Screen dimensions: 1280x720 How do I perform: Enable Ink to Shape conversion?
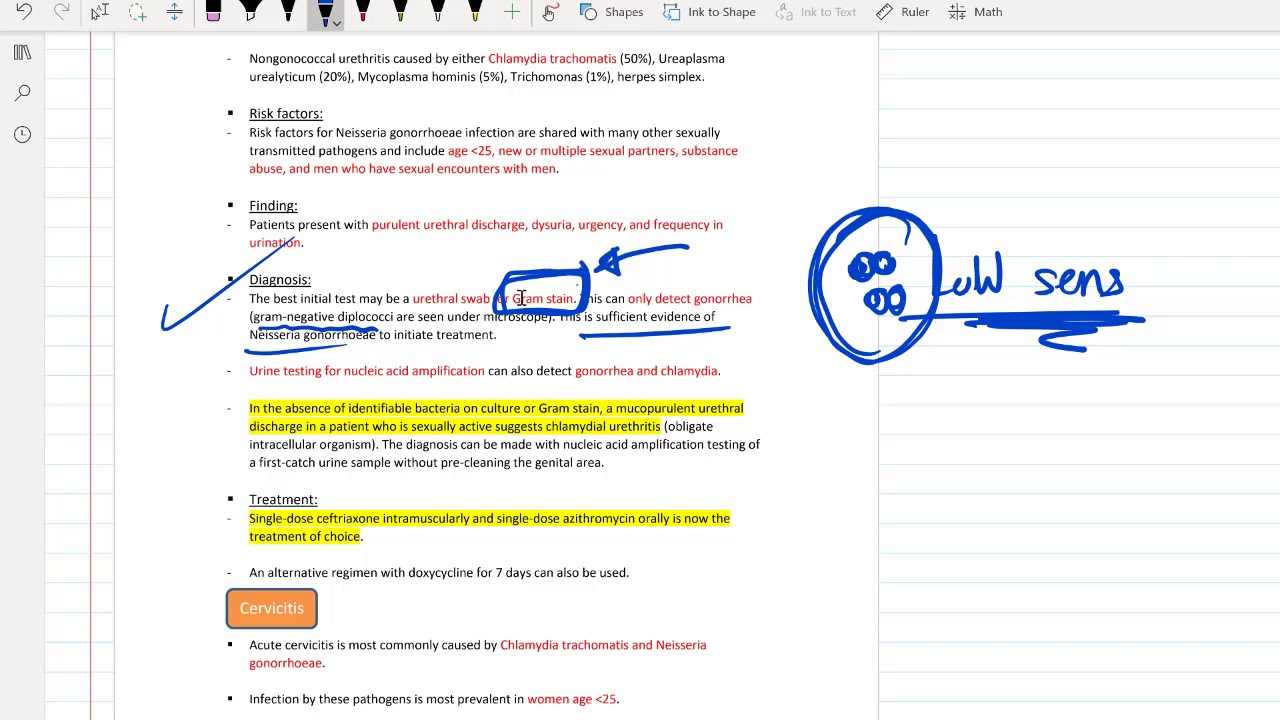pos(709,12)
